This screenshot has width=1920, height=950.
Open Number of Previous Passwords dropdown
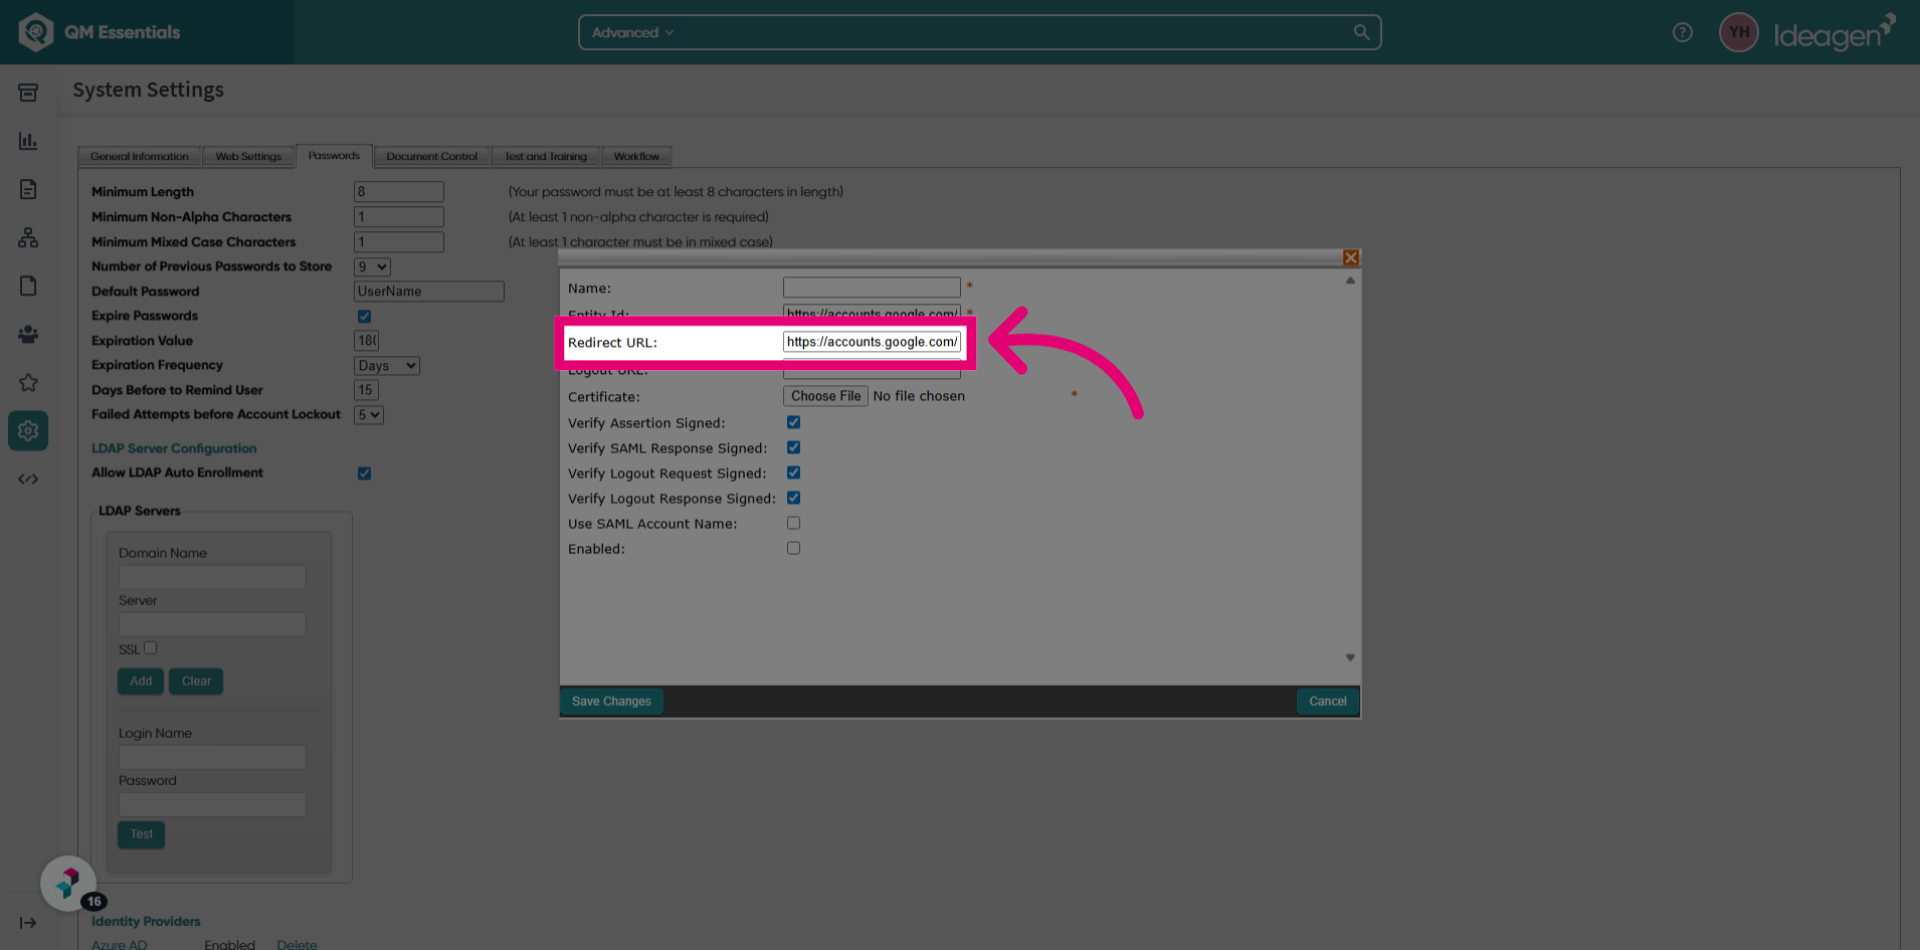pos(372,267)
